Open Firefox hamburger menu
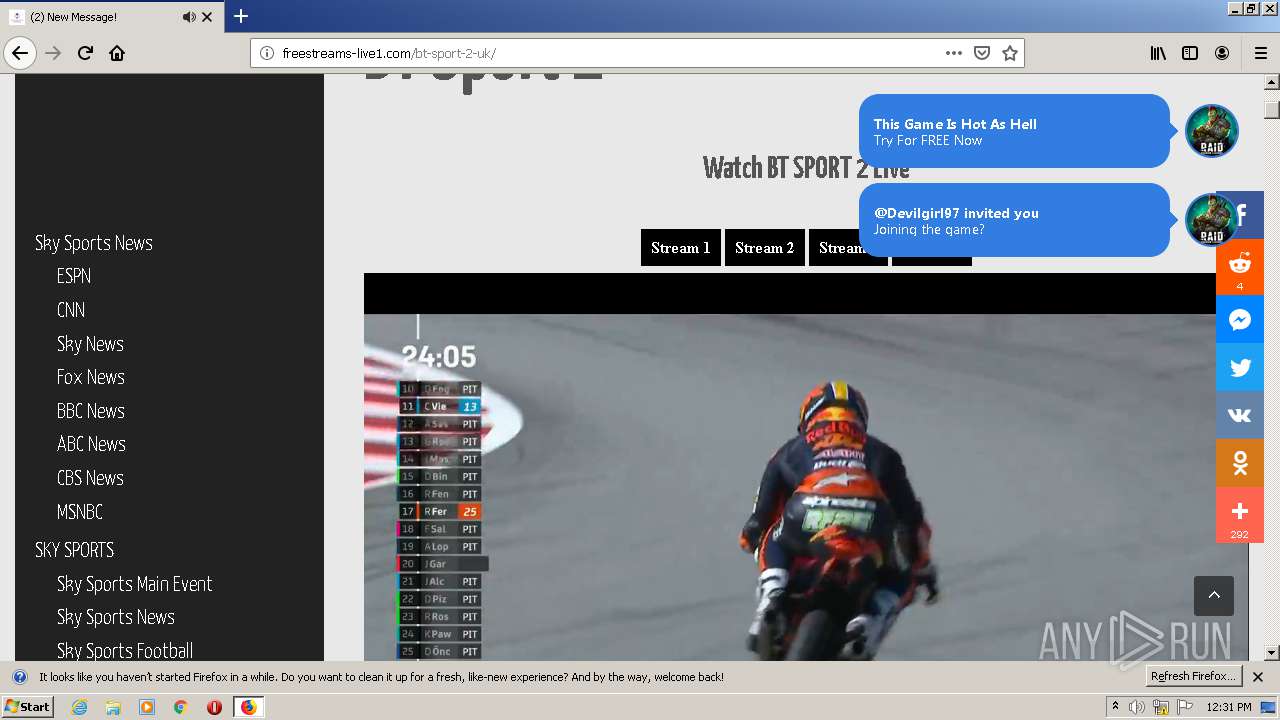This screenshot has height=720, width=1280. coord(1260,53)
